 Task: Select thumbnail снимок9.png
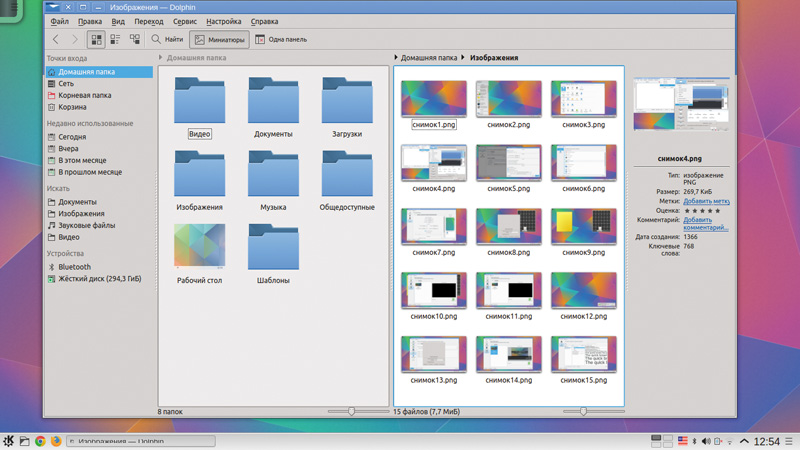584,227
